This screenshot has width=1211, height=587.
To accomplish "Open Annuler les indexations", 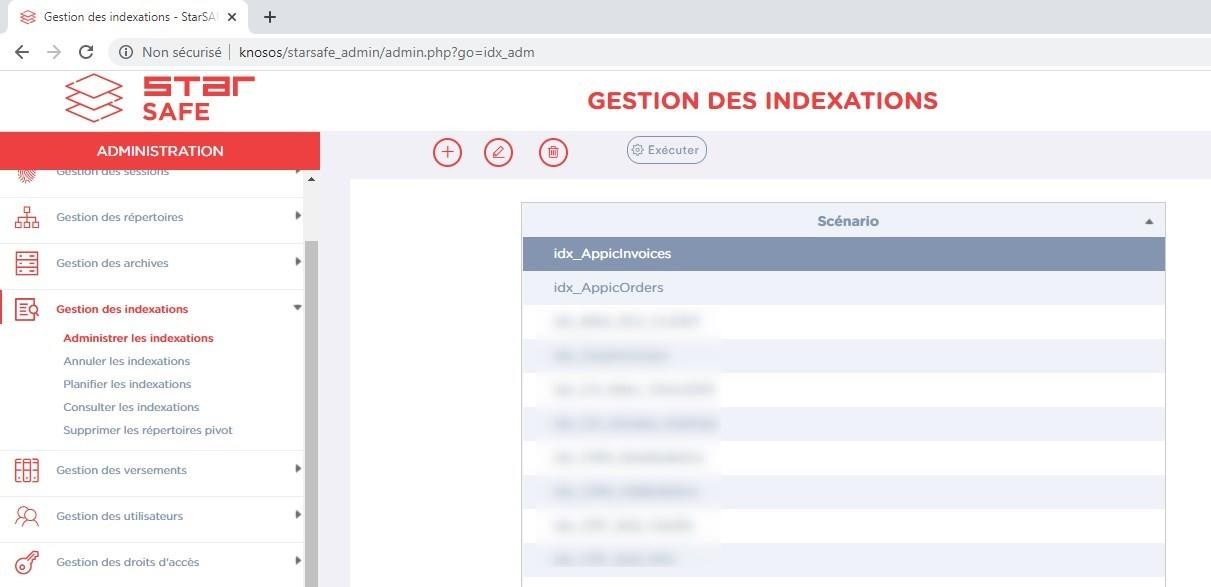I will point(126,361).
